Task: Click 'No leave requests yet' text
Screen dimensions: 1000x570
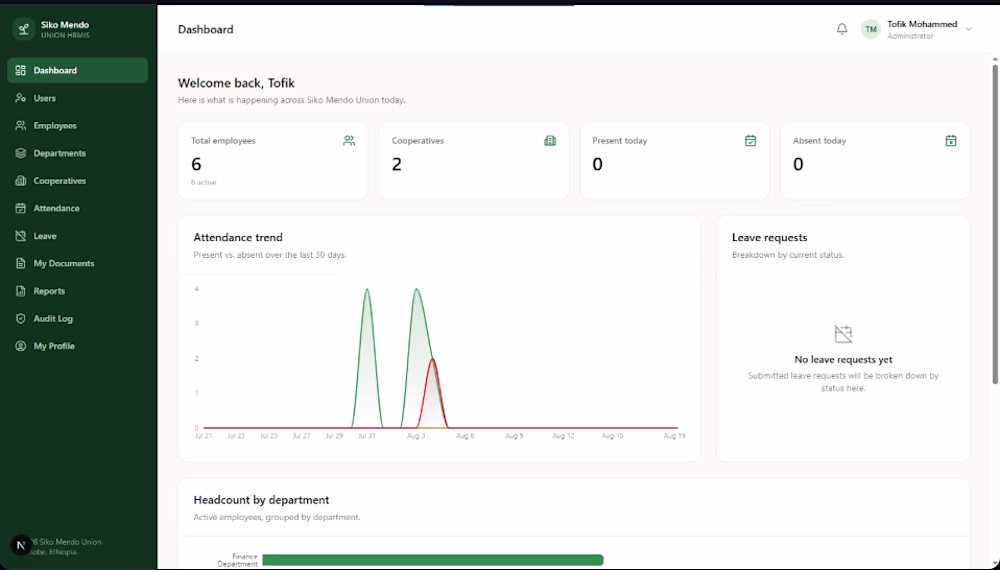Action: pos(843,360)
